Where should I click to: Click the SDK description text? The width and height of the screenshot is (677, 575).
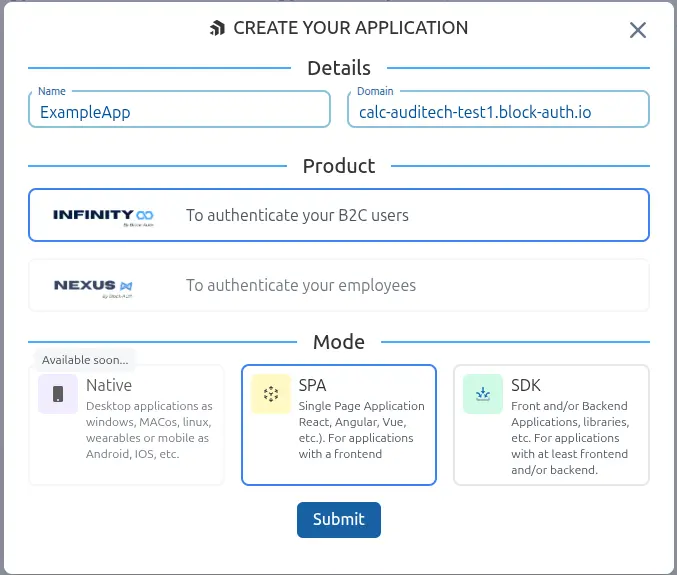[x=570, y=438]
